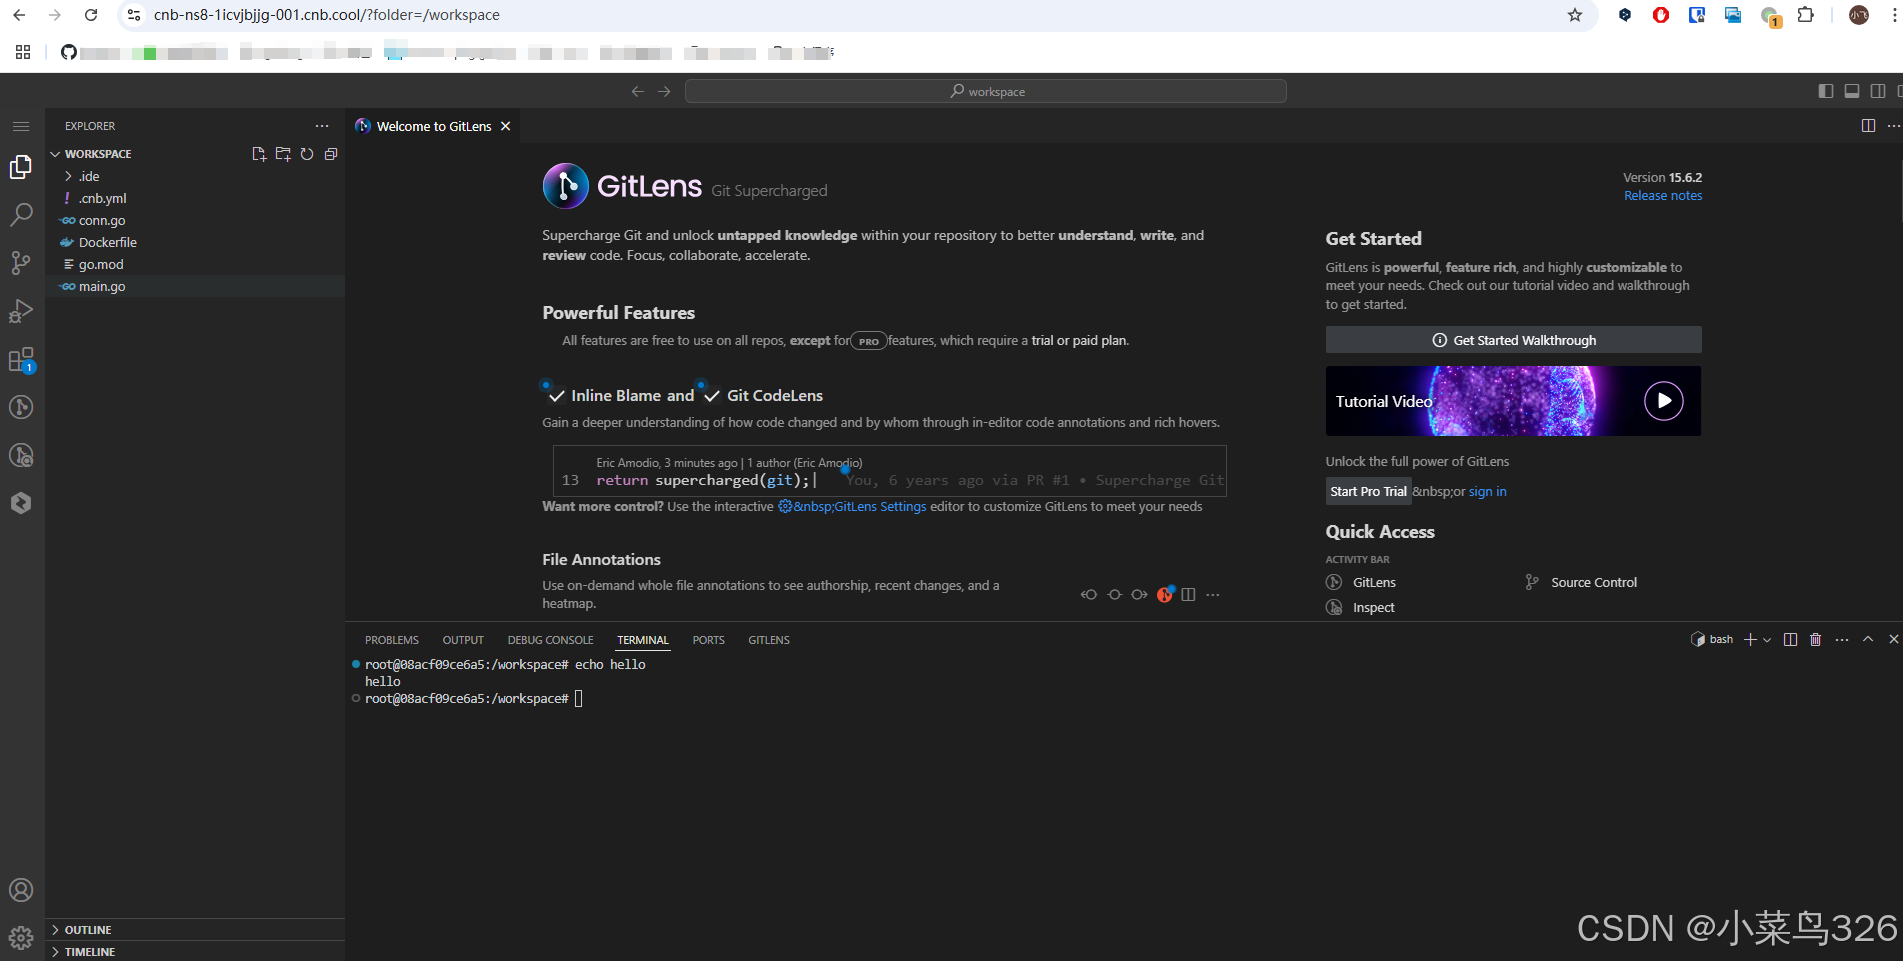Viewport: 1903px width, 961px height.
Task: Click the Get Started Walkthrough button
Action: point(1513,340)
